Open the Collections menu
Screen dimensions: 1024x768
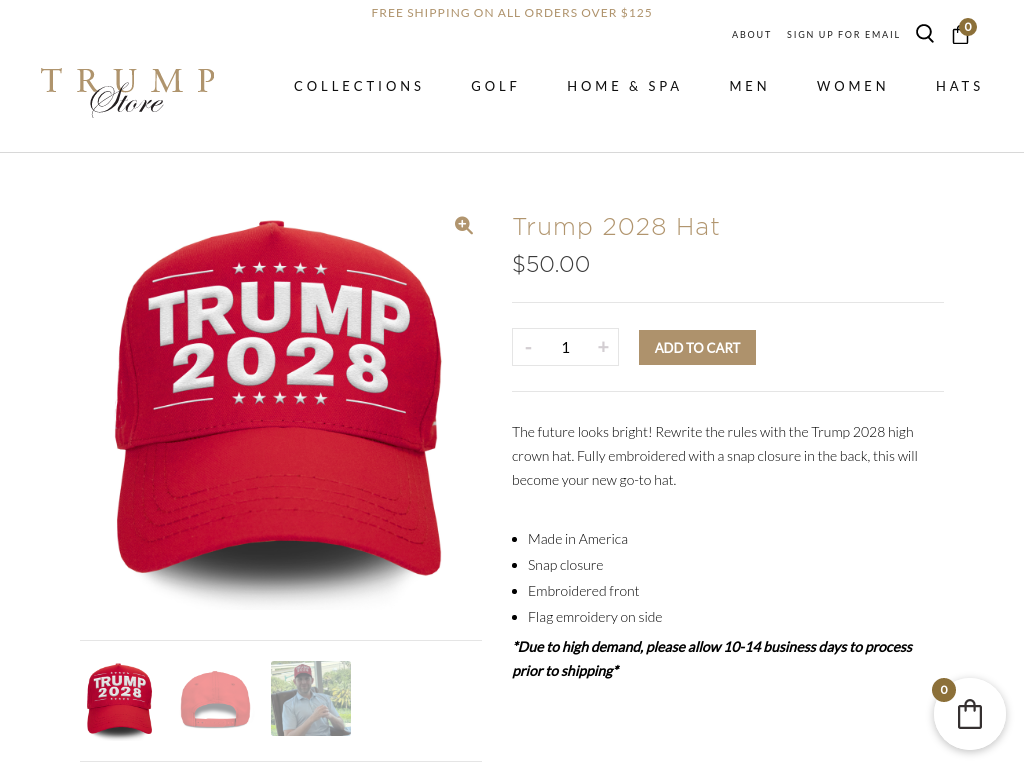(359, 86)
